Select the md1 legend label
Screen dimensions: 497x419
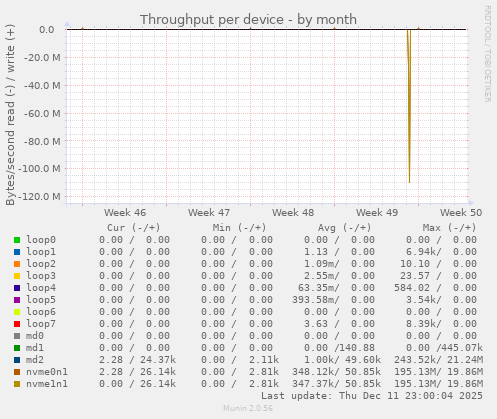pyautogui.click(x=35, y=348)
